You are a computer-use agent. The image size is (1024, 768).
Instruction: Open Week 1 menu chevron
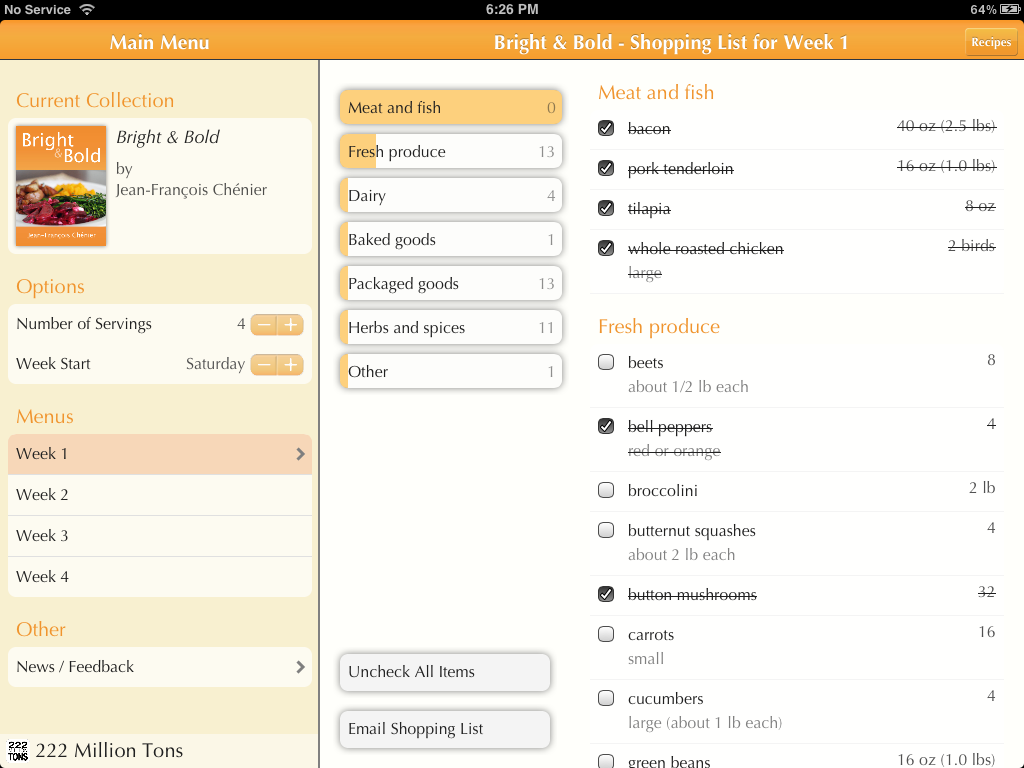[300, 454]
